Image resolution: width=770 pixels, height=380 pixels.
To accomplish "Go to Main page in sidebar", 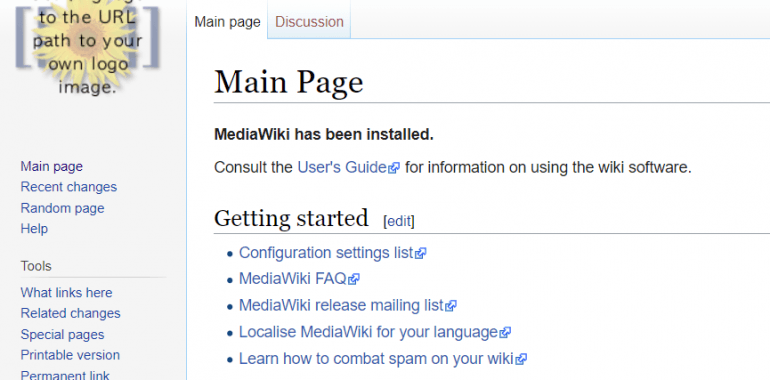I will click(x=52, y=166).
